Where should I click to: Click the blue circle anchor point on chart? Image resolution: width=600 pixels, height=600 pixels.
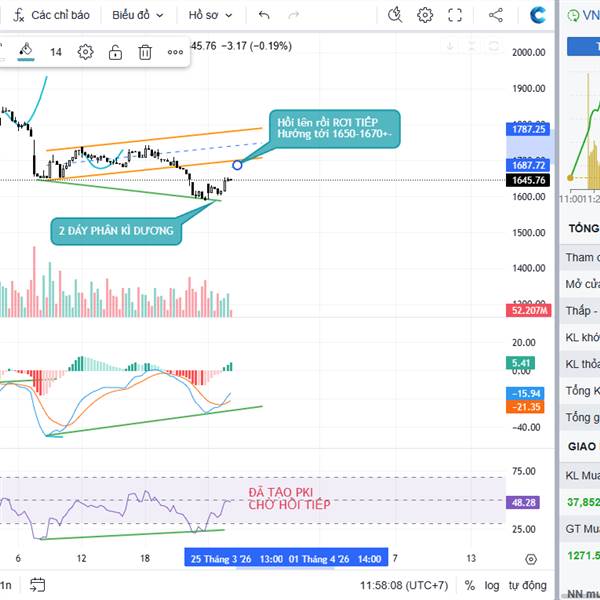pyautogui.click(x=237, y=165)
